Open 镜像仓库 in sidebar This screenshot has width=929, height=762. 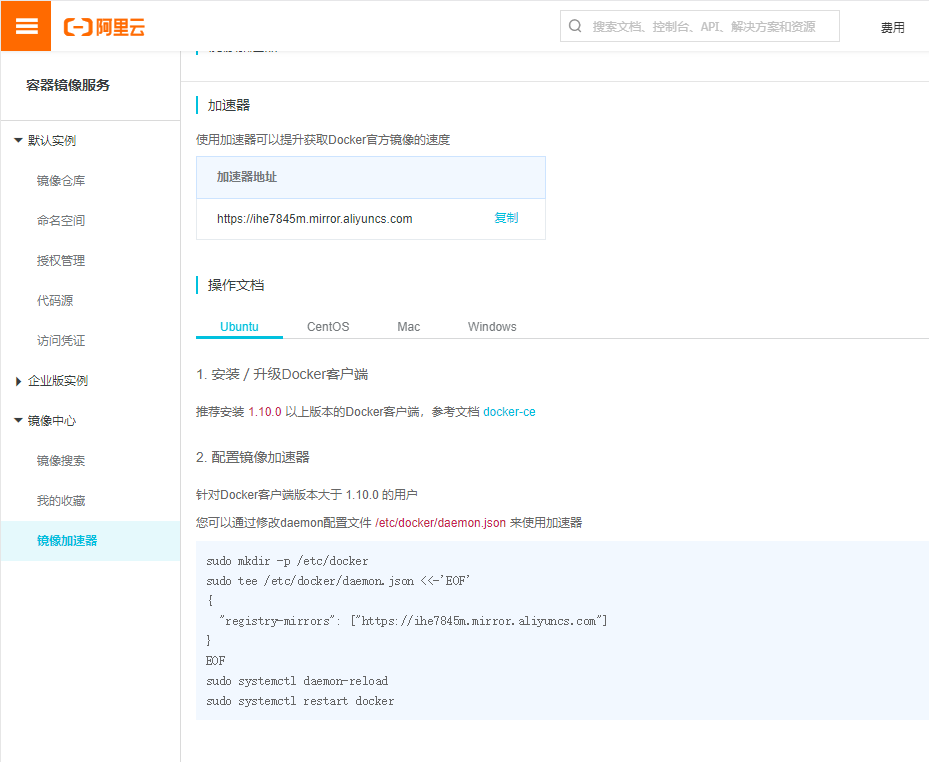61,181
